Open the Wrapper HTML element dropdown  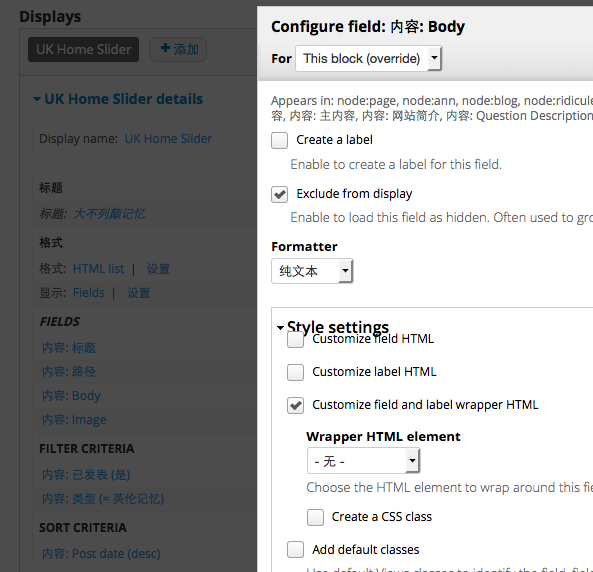pos(363,461)
